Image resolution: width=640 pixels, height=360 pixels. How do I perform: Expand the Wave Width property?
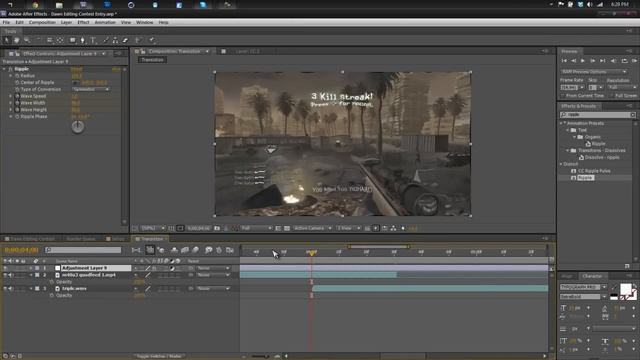(x=11, y=103)
